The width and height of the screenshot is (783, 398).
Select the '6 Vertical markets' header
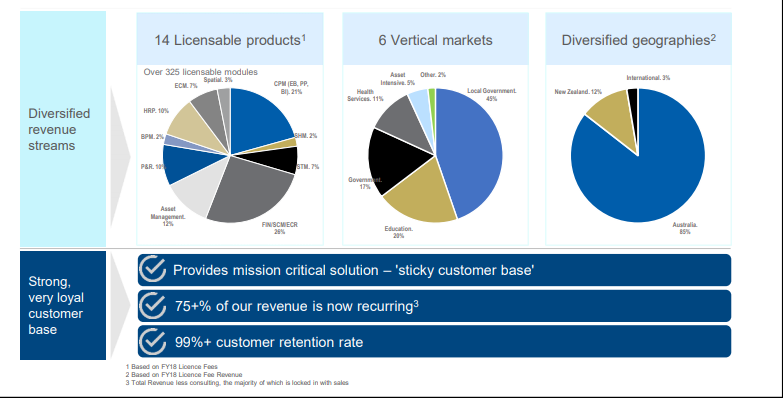coord(435,39)
